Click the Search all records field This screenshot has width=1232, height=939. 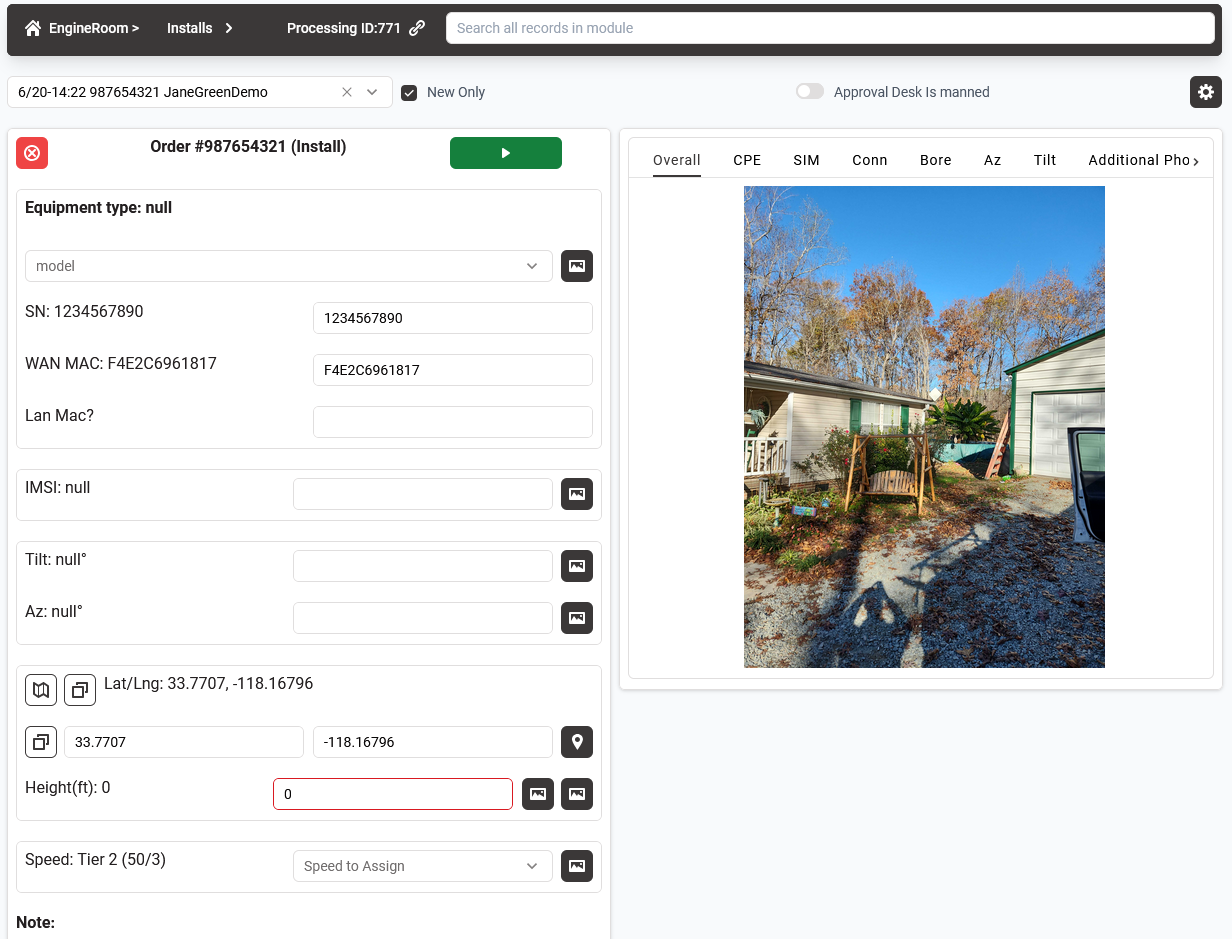[x=830, y=28]
